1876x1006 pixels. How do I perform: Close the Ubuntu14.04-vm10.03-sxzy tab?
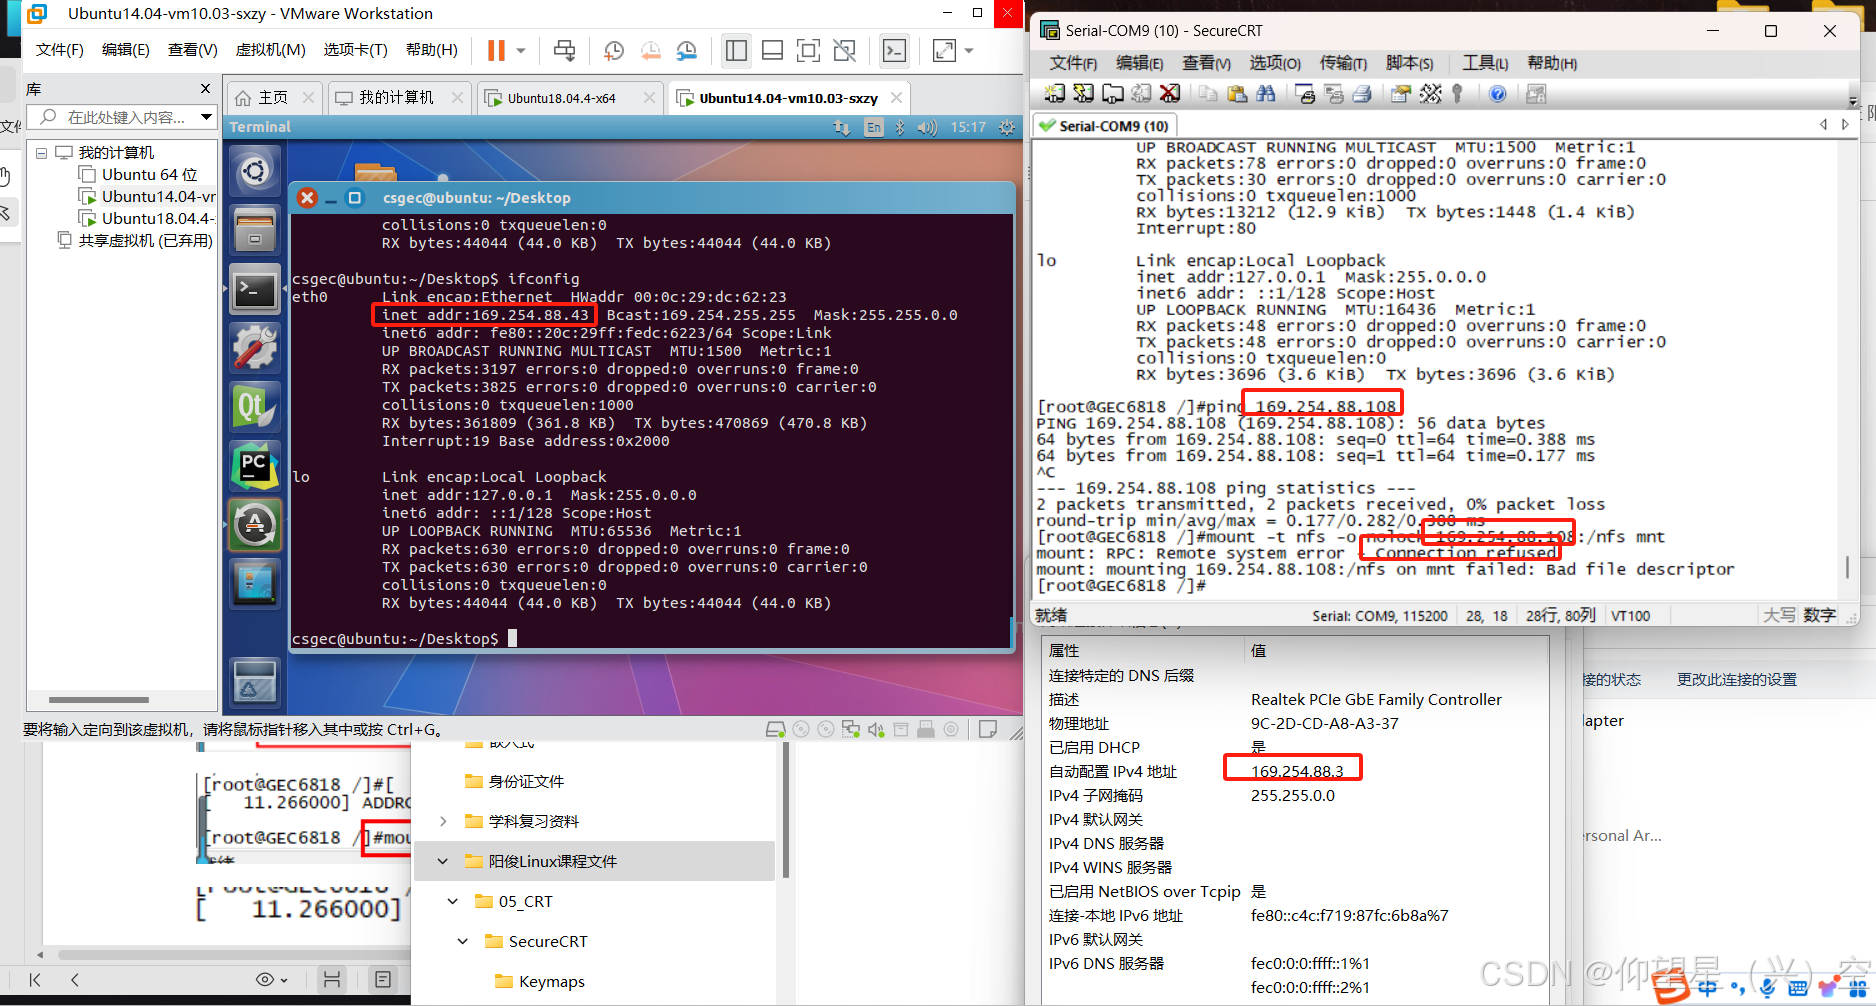click(896, 97)
